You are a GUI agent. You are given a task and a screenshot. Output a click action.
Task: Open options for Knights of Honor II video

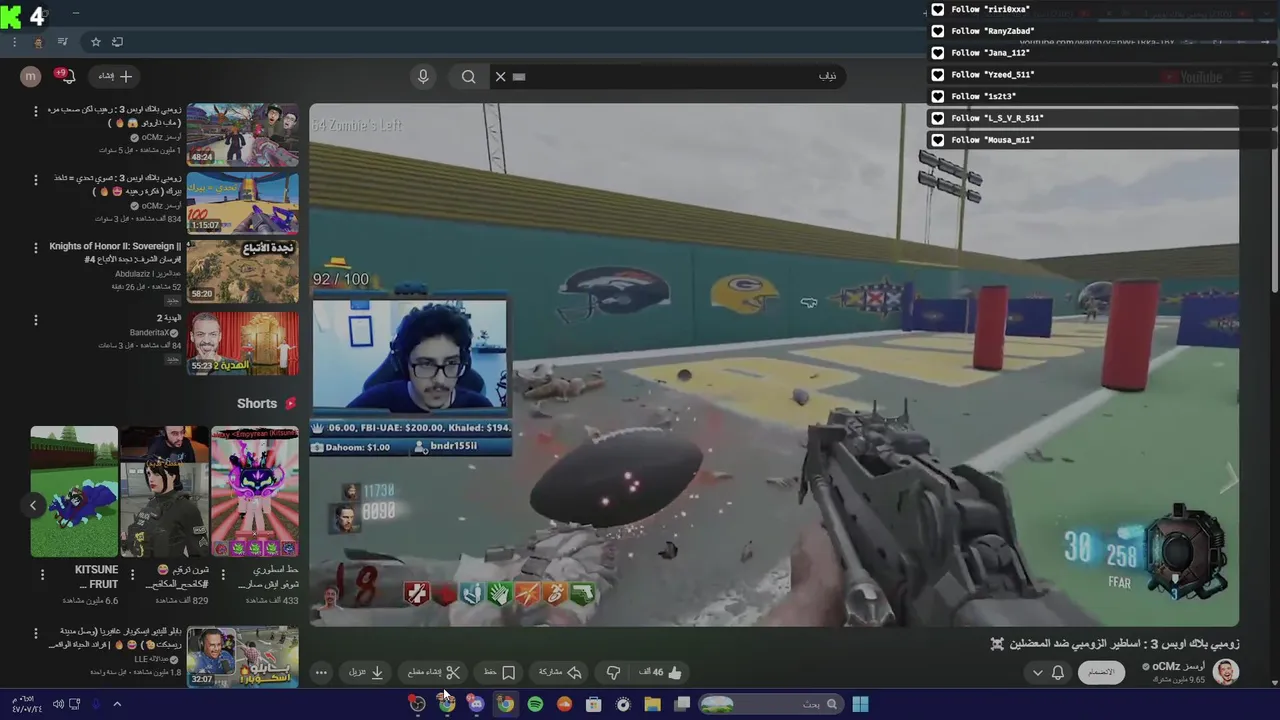36,248
